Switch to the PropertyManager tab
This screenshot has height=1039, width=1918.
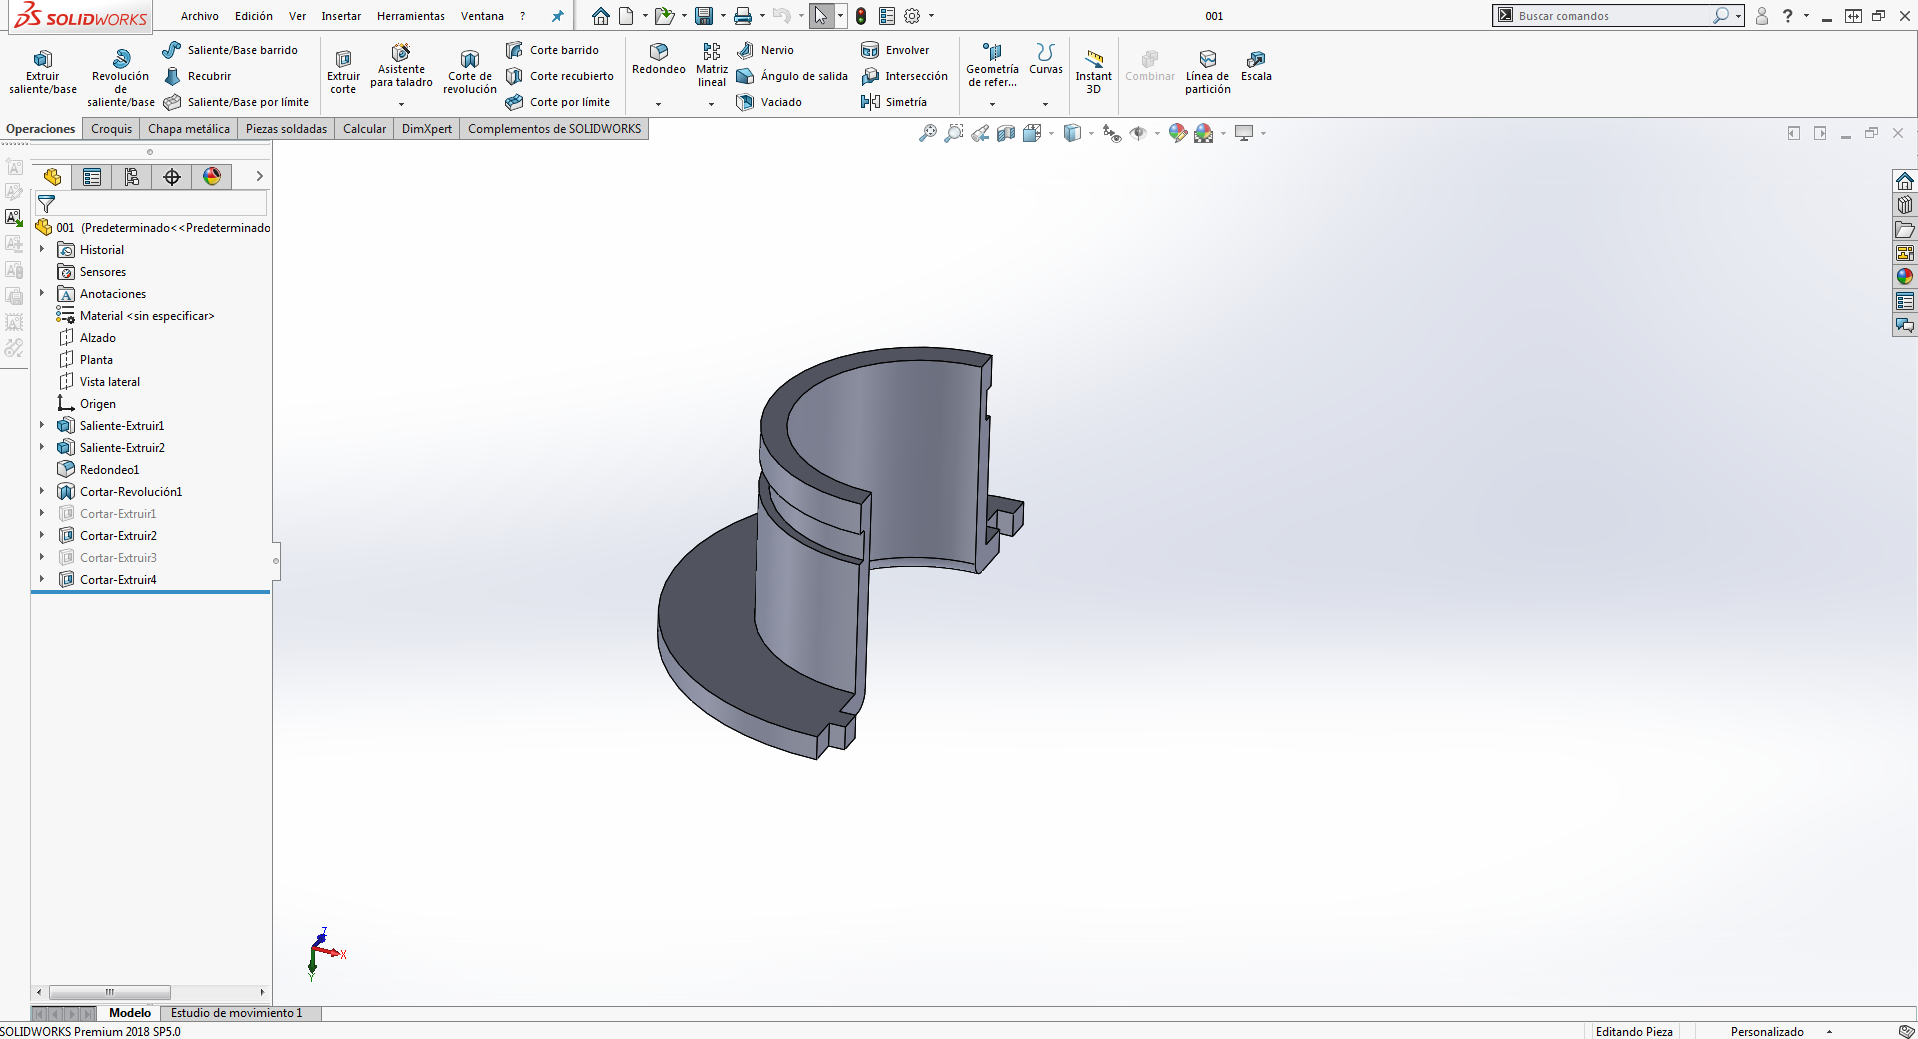pos(92,177)
